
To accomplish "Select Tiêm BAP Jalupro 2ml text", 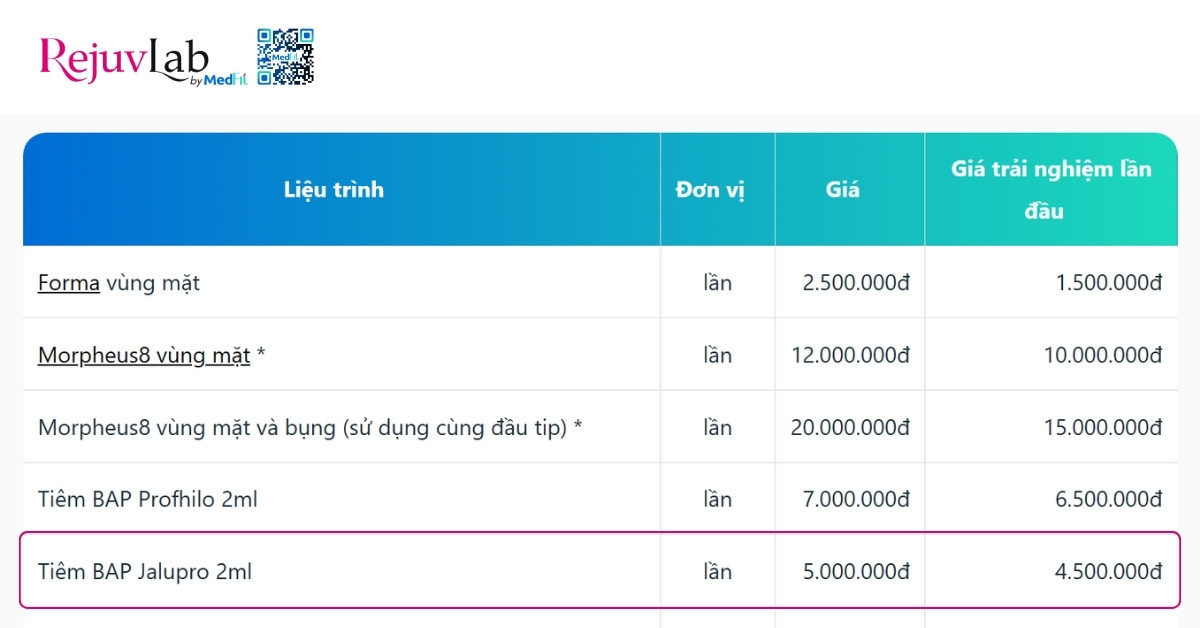I will pos(145,572).
